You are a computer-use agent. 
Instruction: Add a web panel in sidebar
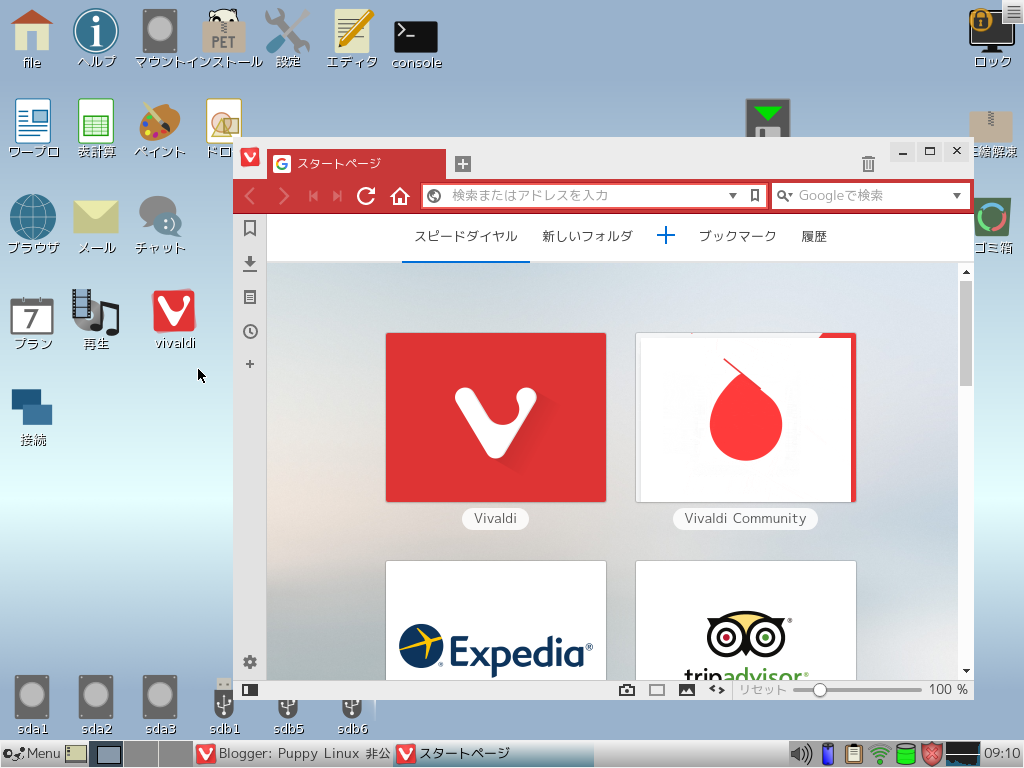249,364
